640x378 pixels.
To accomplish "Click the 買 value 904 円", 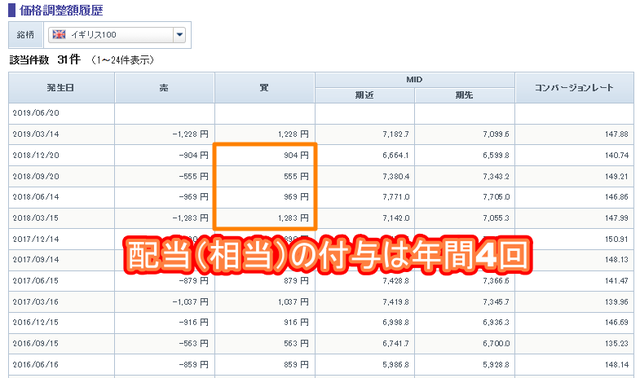I will pyautogui.click(x=296, y=156).
